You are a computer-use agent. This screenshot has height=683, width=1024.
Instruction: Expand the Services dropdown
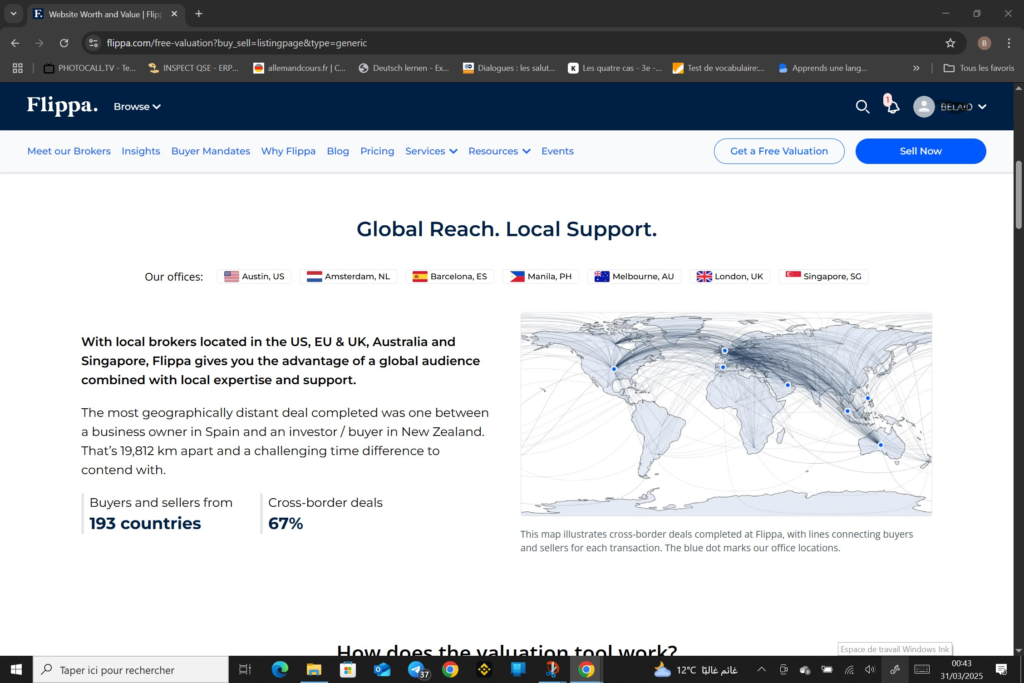[x=431, y=151]
